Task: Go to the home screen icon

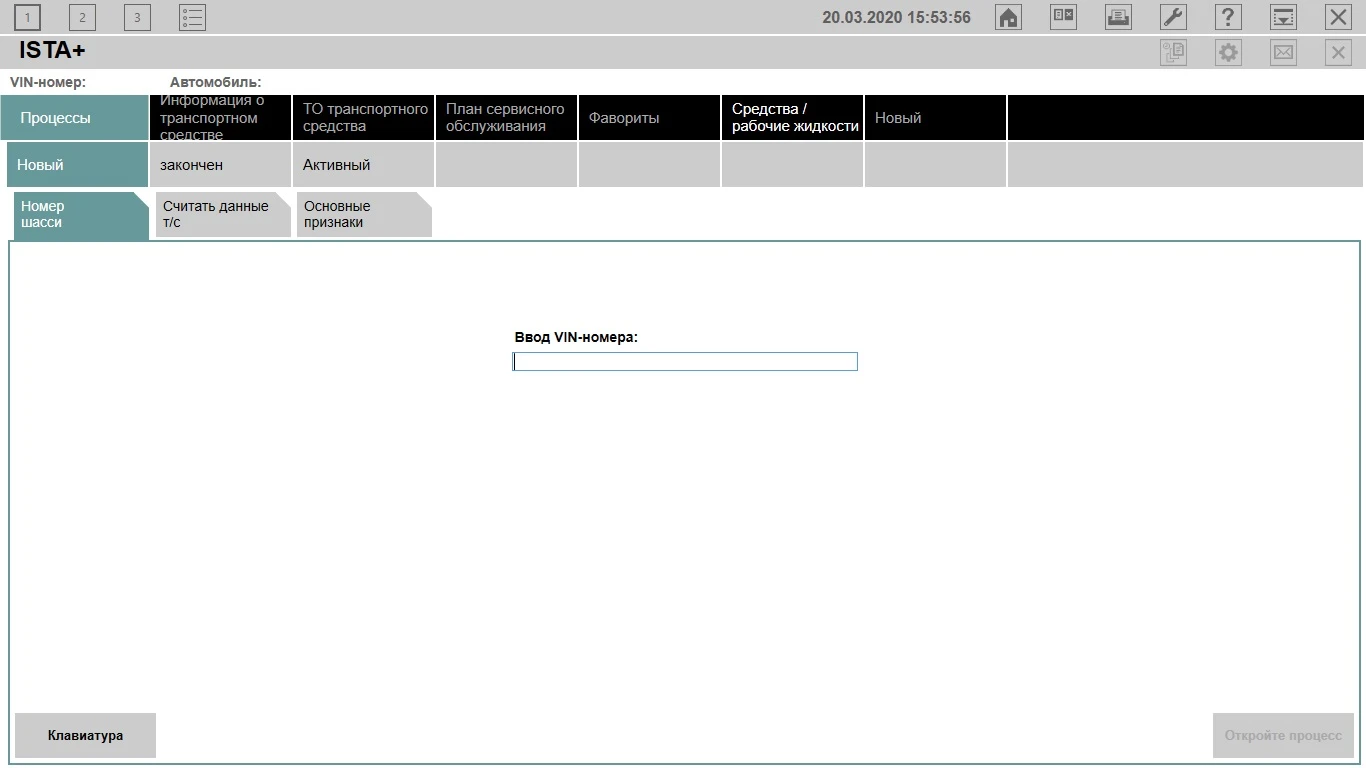Action: point(1009,17)
